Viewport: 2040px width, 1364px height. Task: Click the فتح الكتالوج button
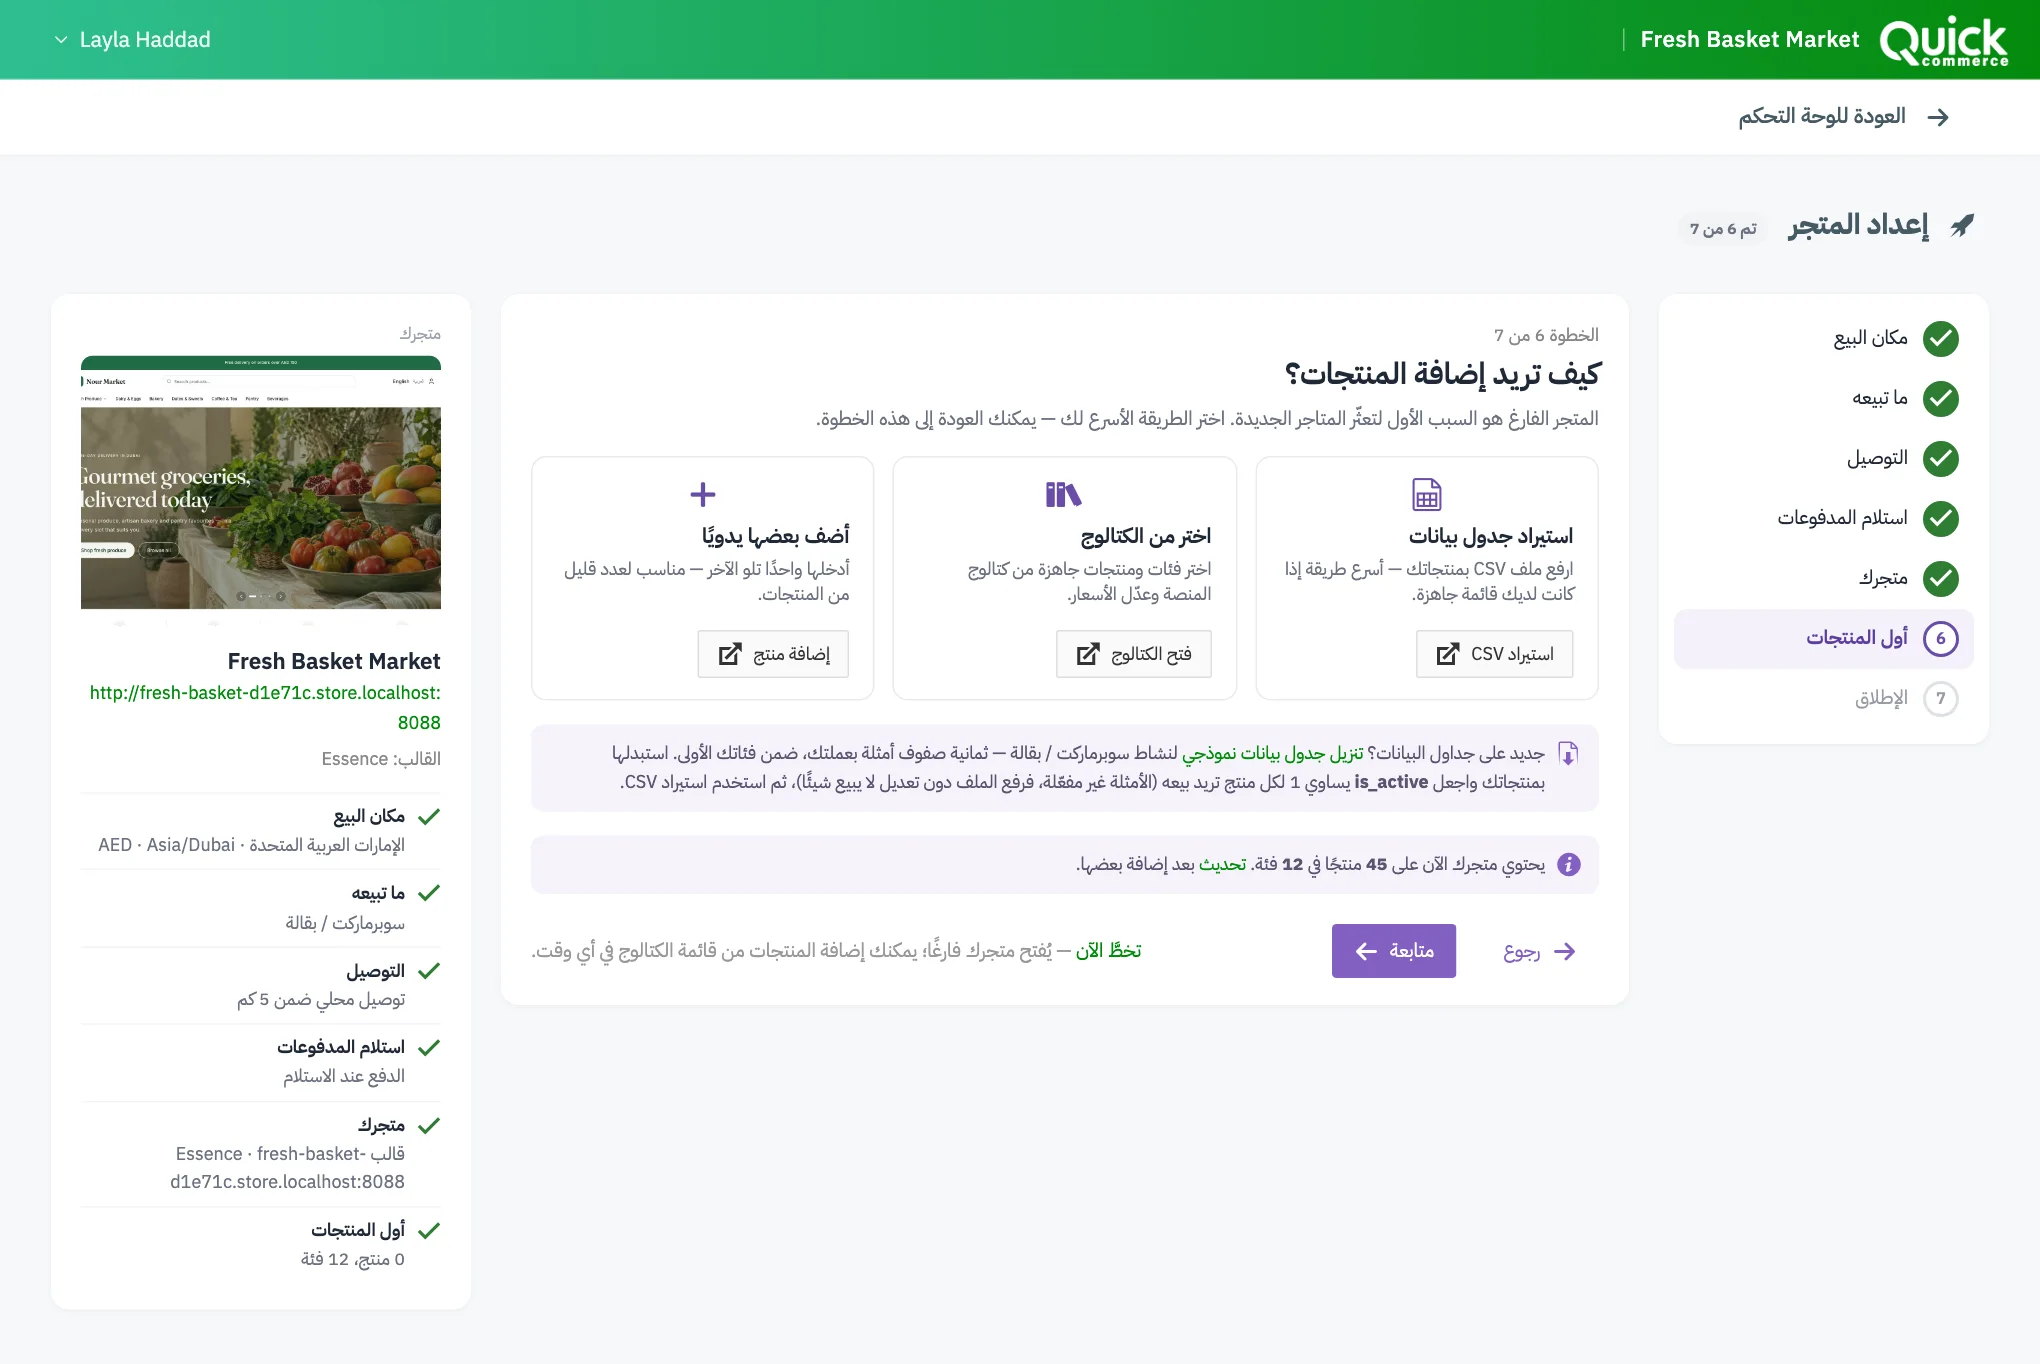(1133, 654)
